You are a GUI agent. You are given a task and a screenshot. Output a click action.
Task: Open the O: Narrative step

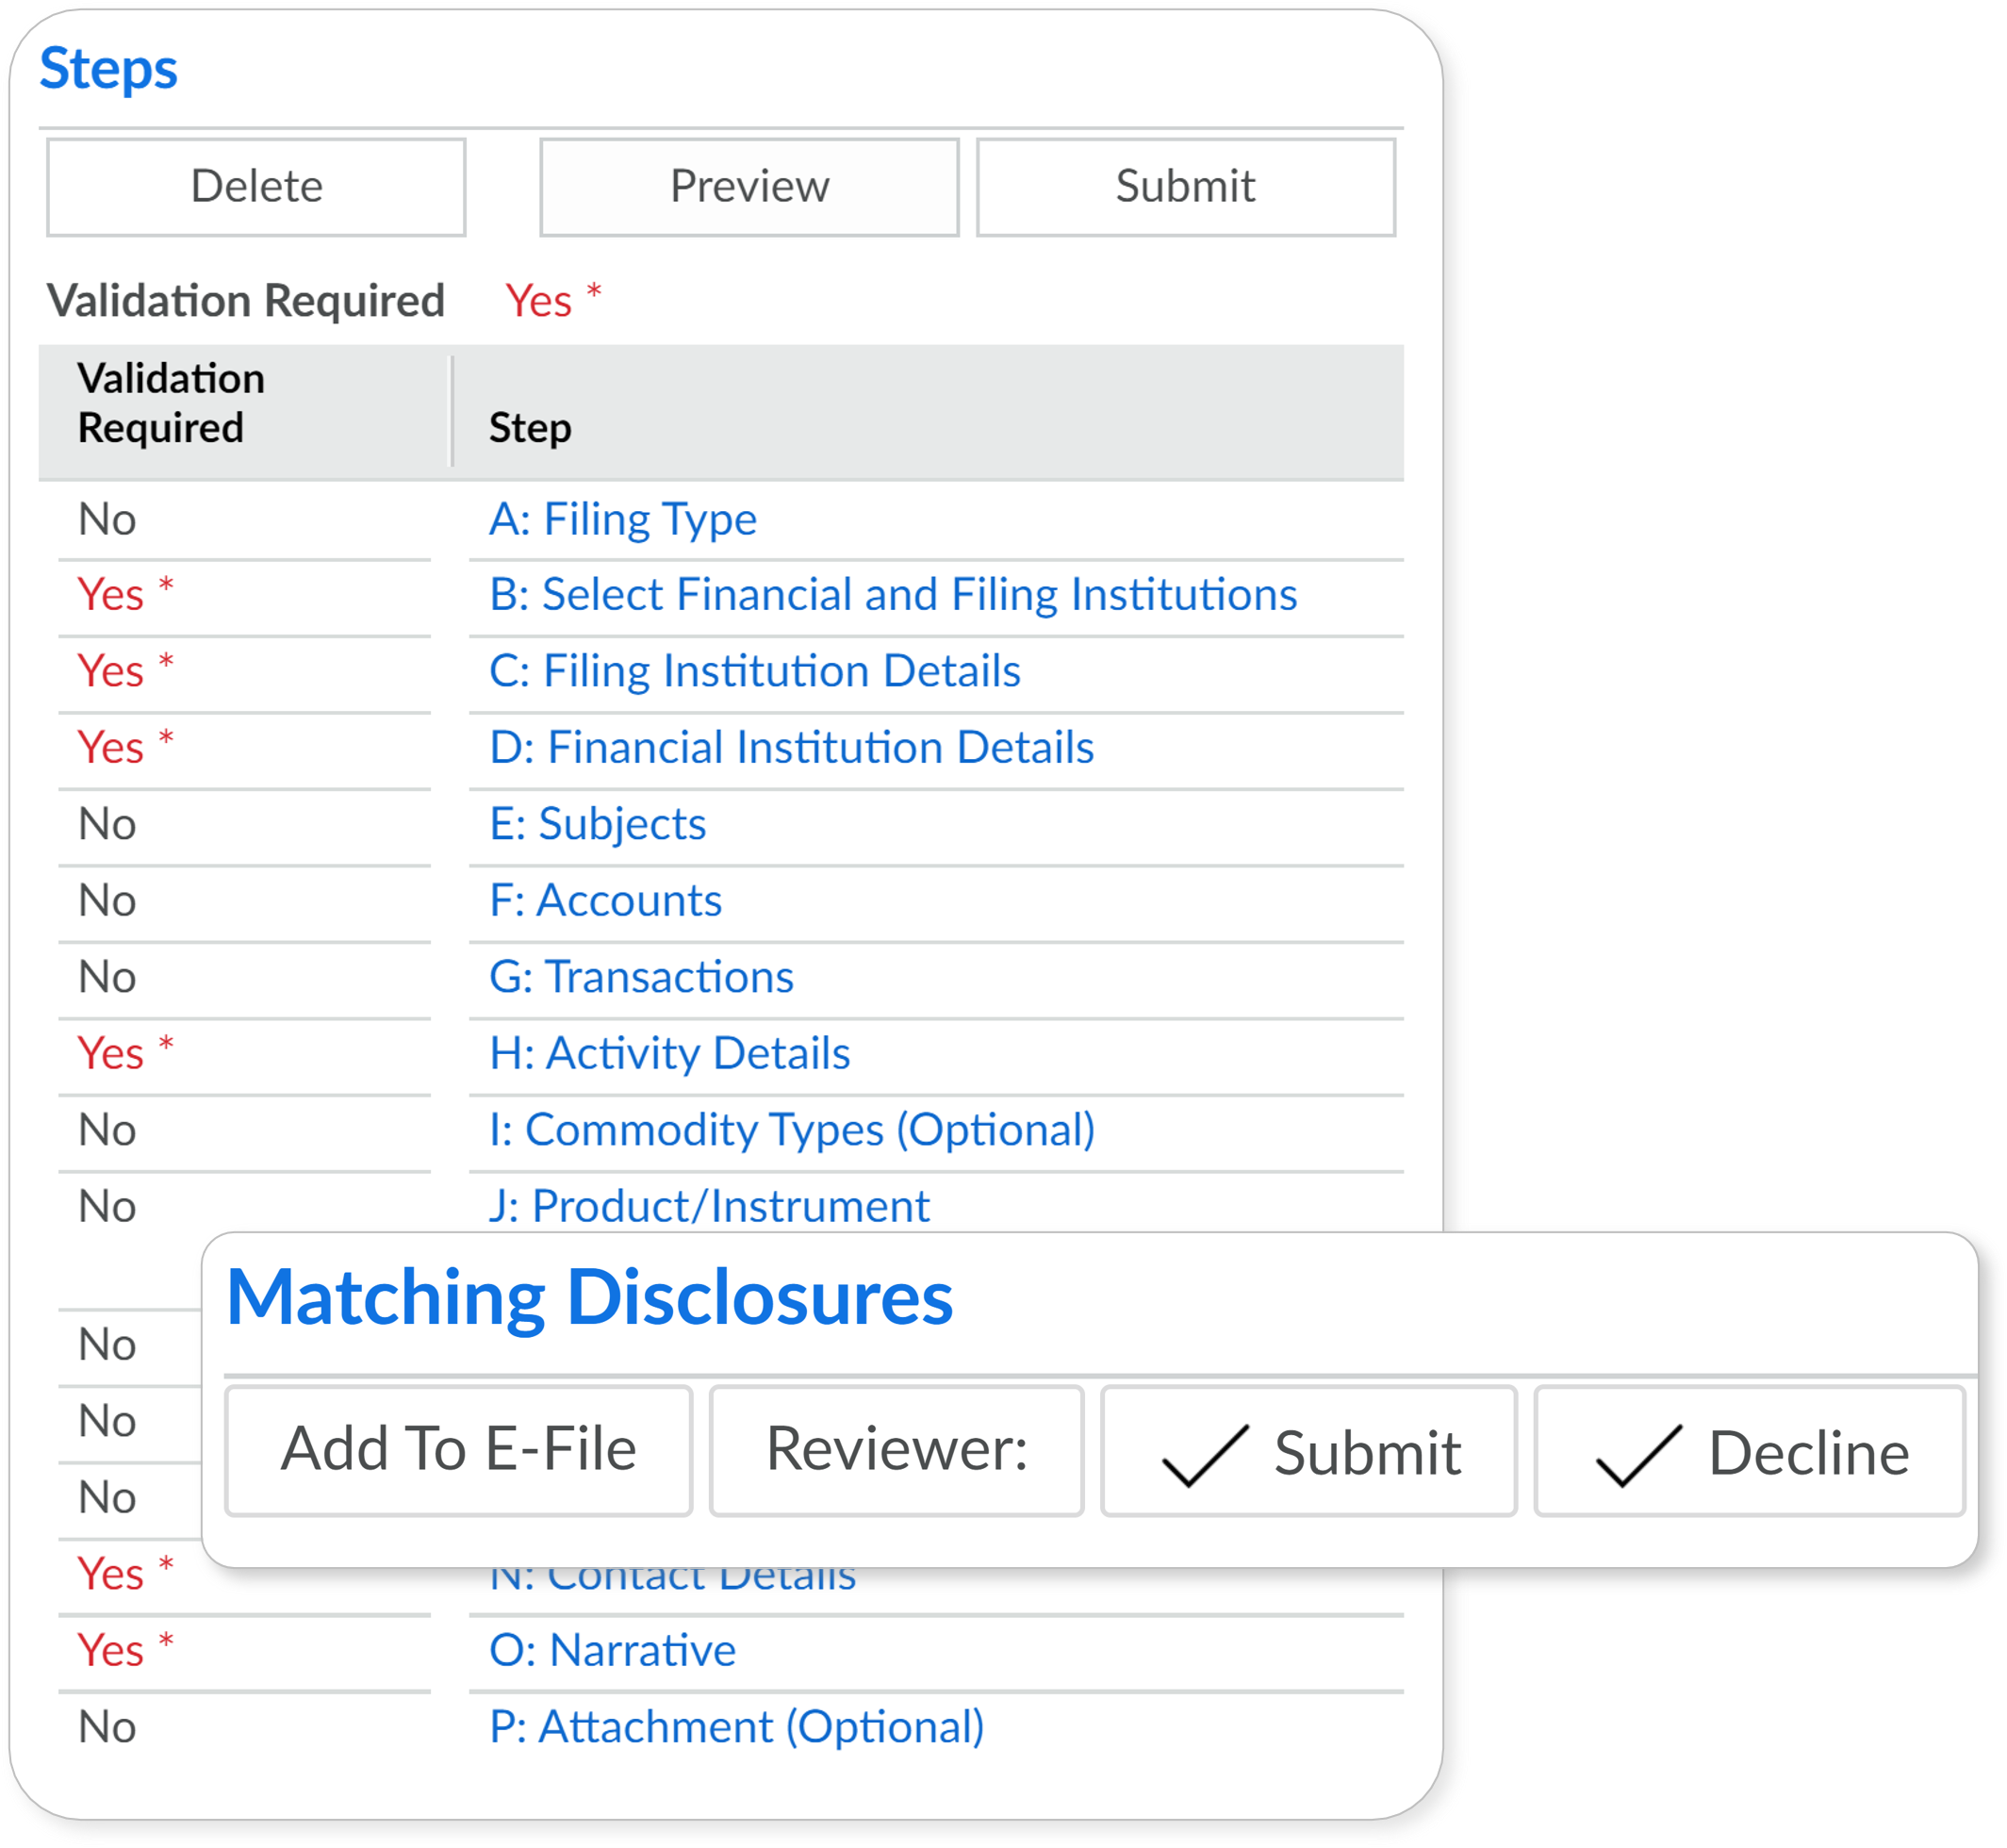coord(612,1651)
